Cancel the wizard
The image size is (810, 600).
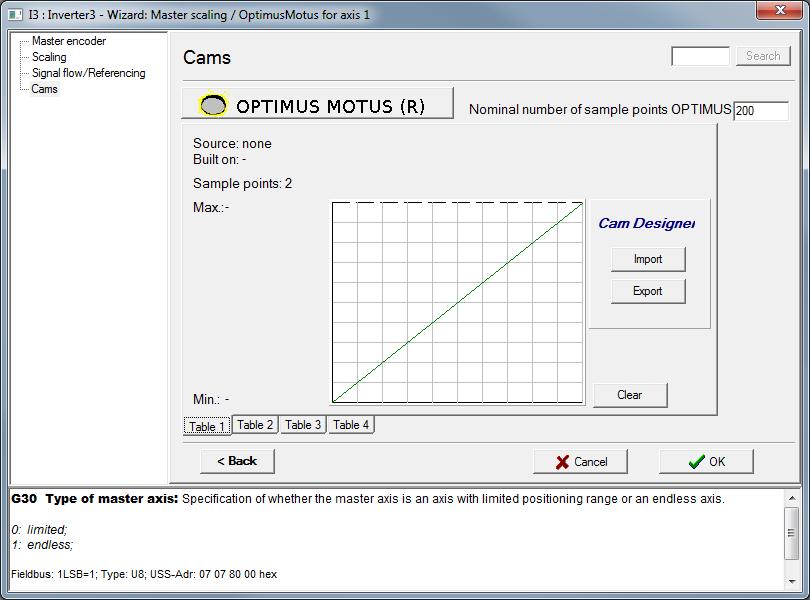581,461
